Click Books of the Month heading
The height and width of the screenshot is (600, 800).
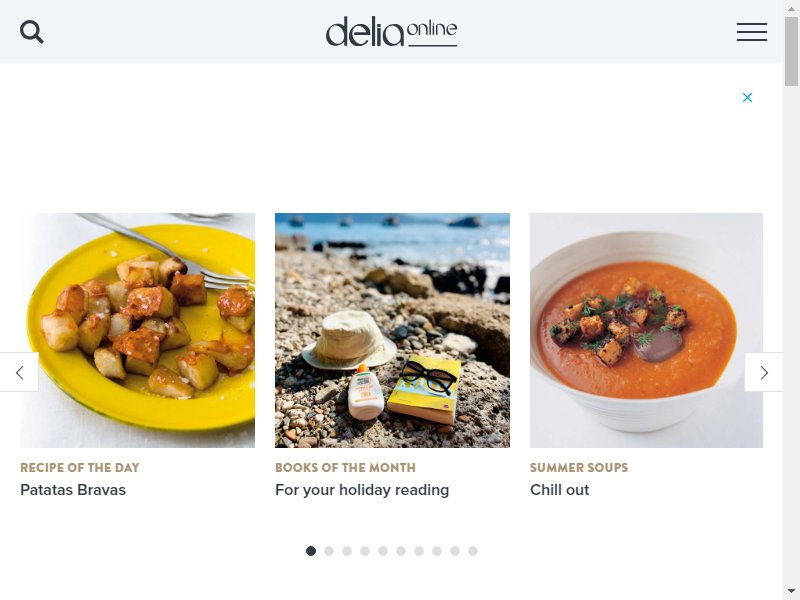click(x=345, y=467)
